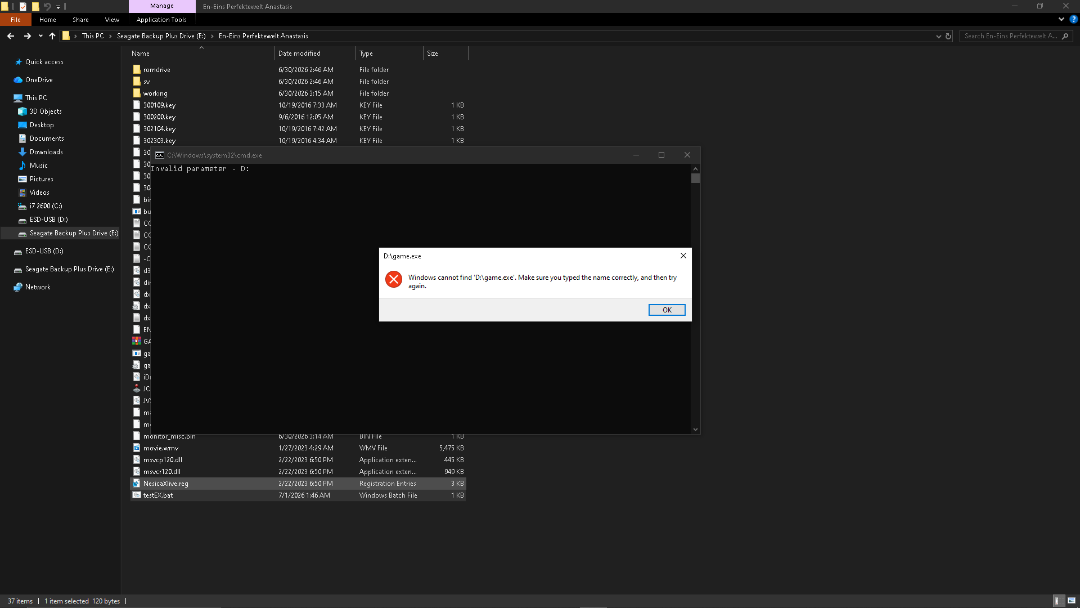Switch to details view in status bar
This screenshot has width=1080, height=608.
[x=1058, y=601]
